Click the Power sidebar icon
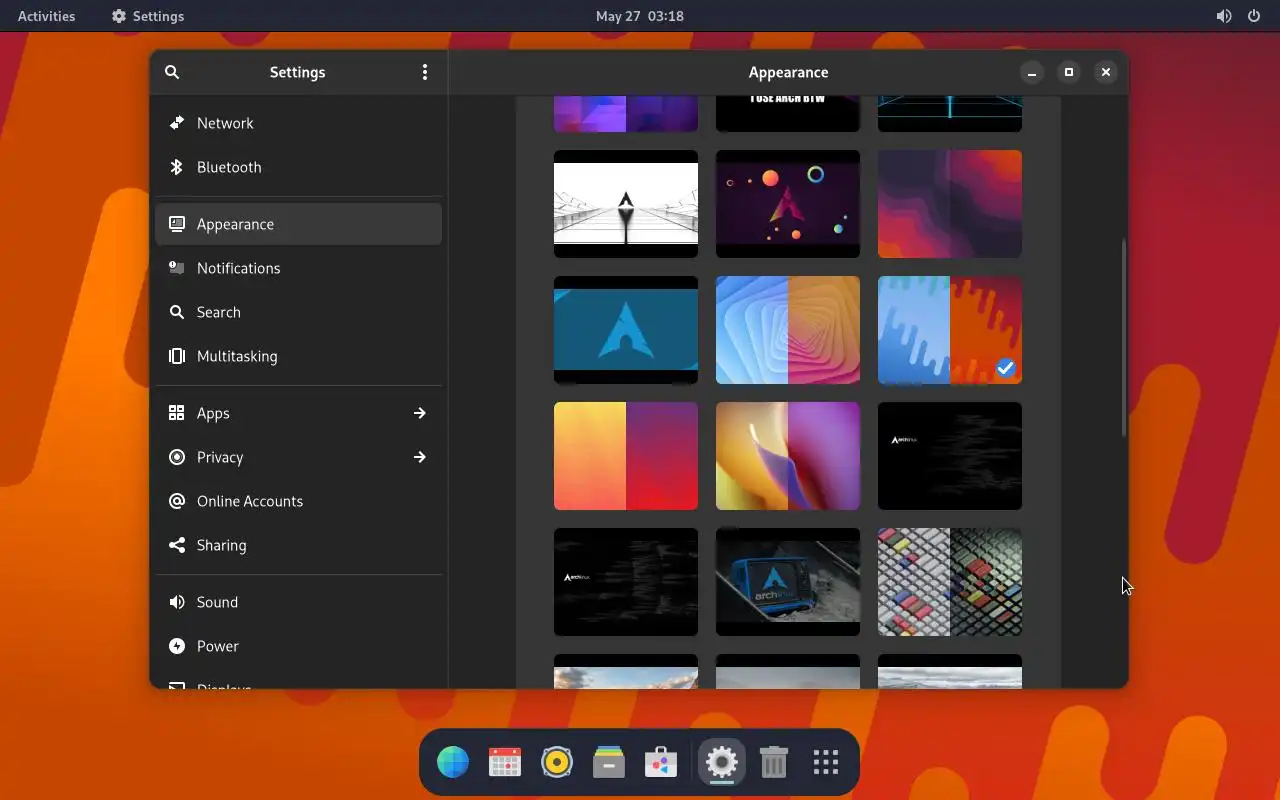The height and width of the screenshot is (800, 1280). 177,646
